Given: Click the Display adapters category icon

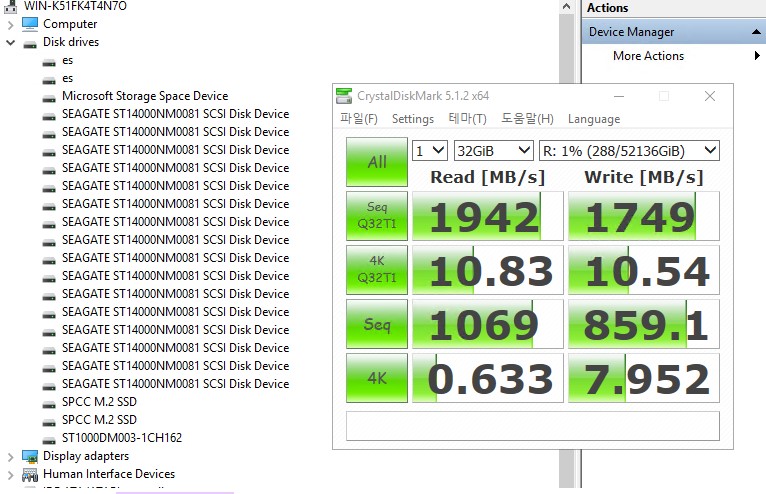Looking at the screenshot, I should coord(30,456).
